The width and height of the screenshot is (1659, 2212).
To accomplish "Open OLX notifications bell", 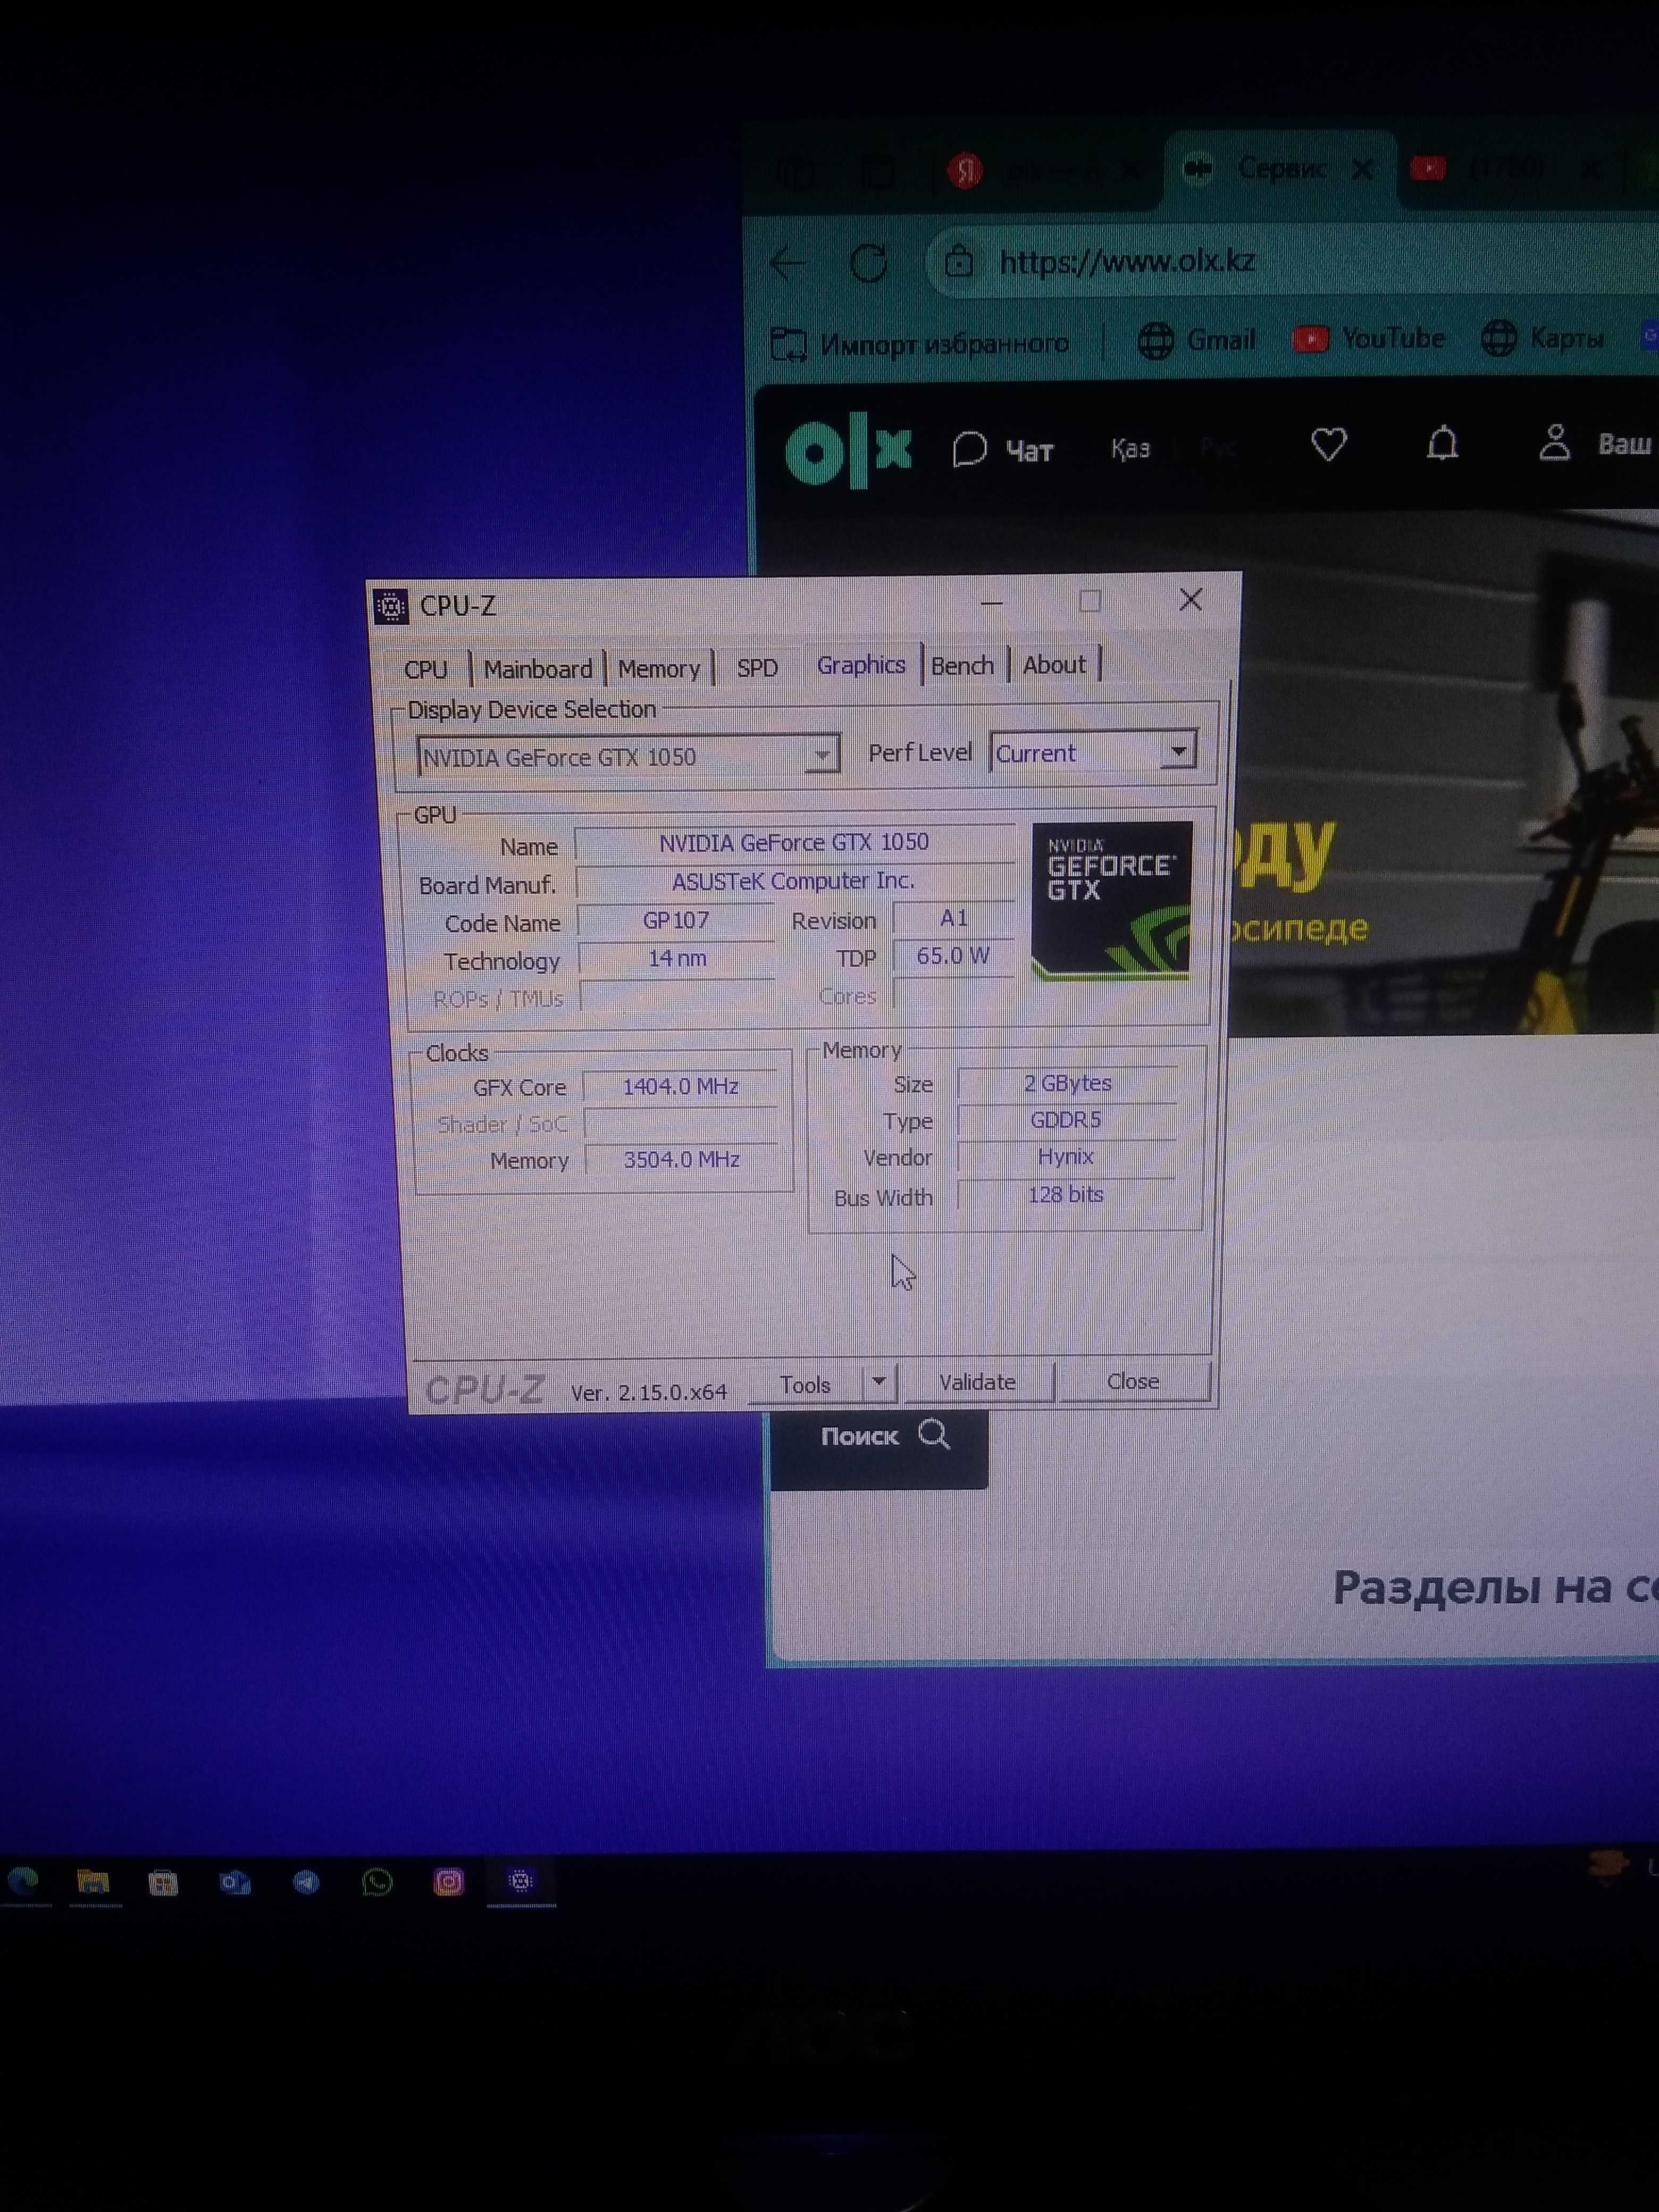I will (1441, 443).
